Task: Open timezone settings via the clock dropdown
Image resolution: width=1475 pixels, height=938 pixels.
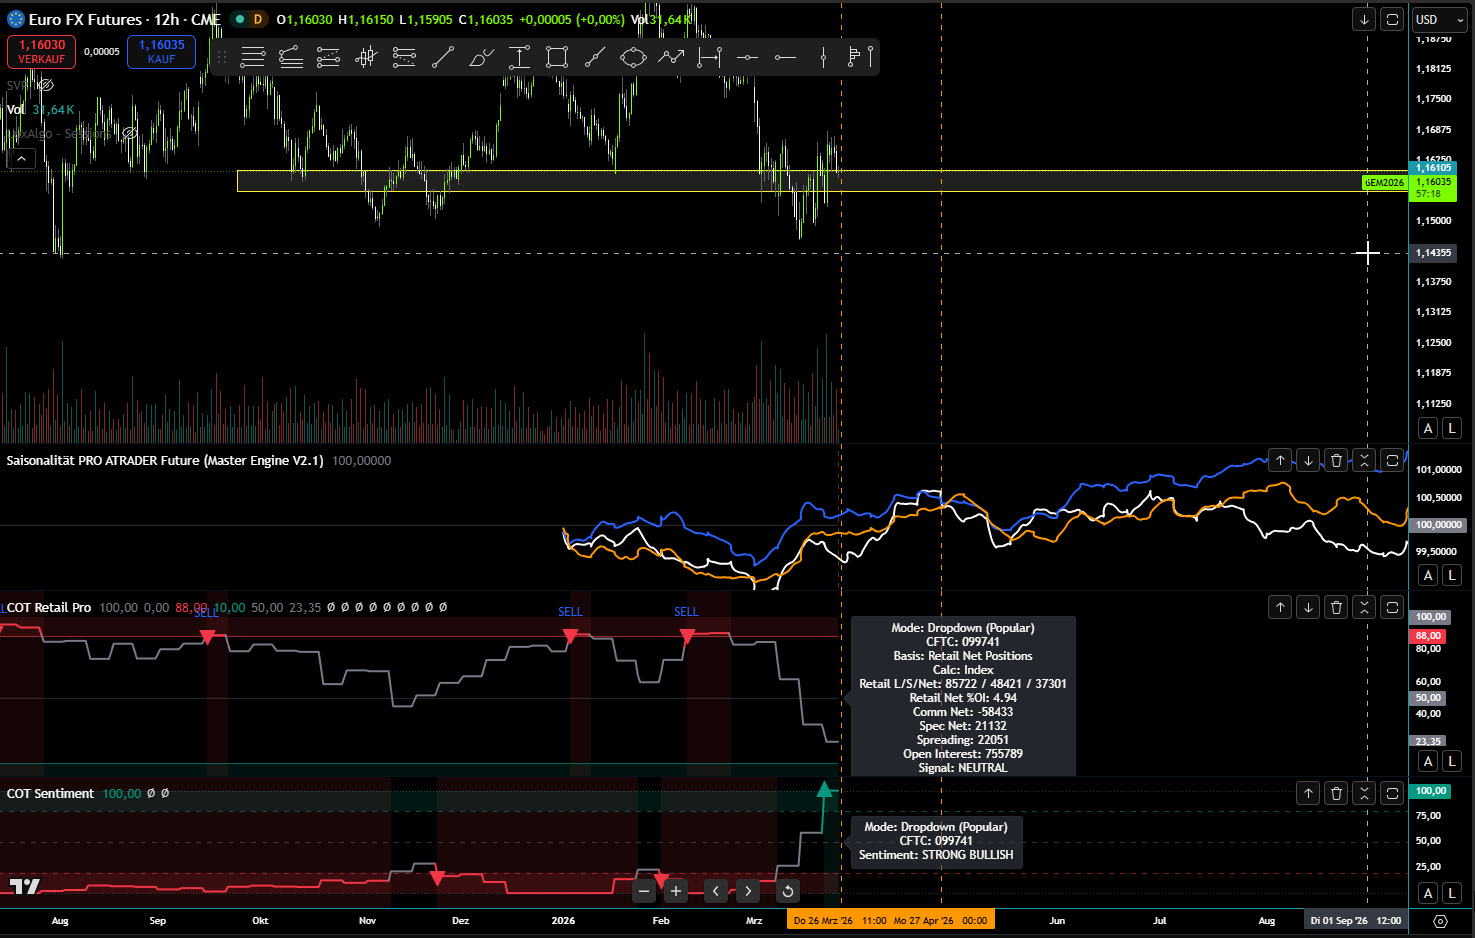Action: pos(1440,921)
